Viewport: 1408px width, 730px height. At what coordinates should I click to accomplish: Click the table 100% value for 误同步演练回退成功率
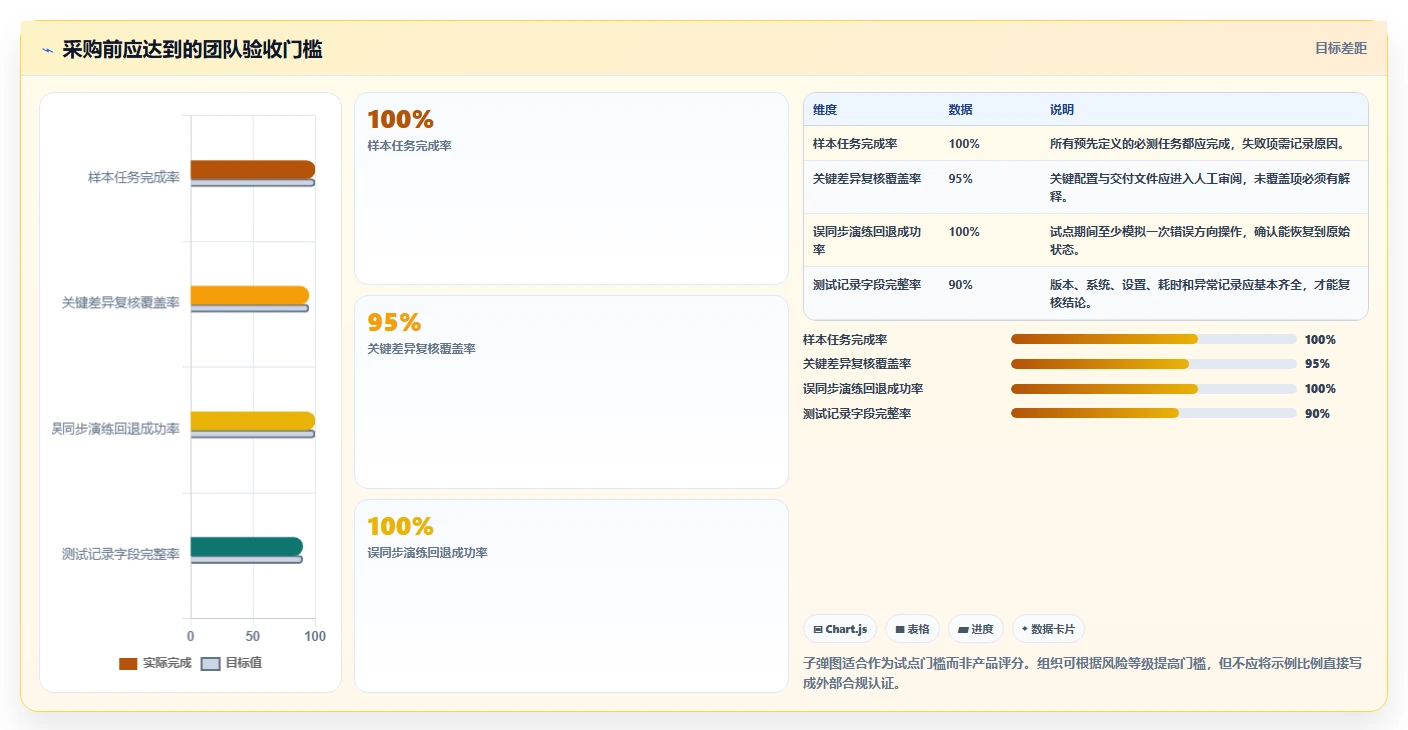point(964,232)
